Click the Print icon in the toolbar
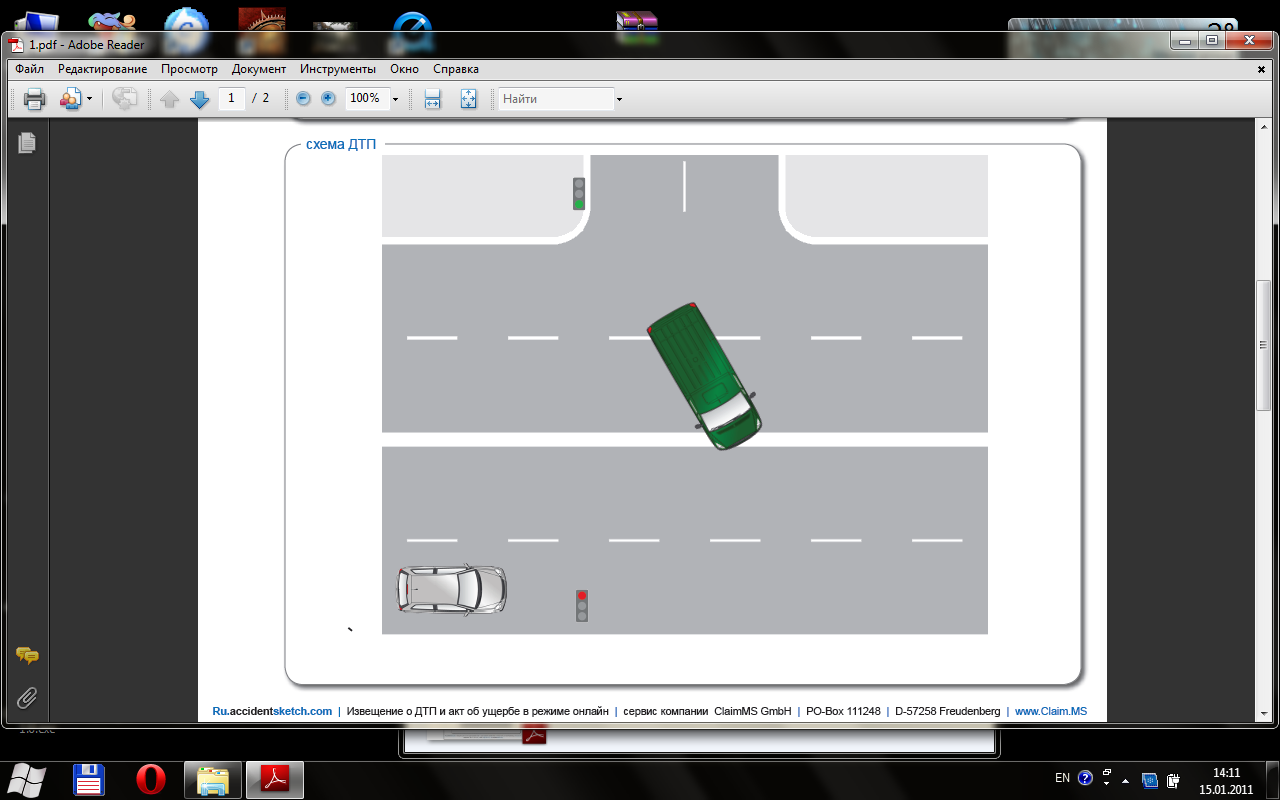 pos(35,99)
